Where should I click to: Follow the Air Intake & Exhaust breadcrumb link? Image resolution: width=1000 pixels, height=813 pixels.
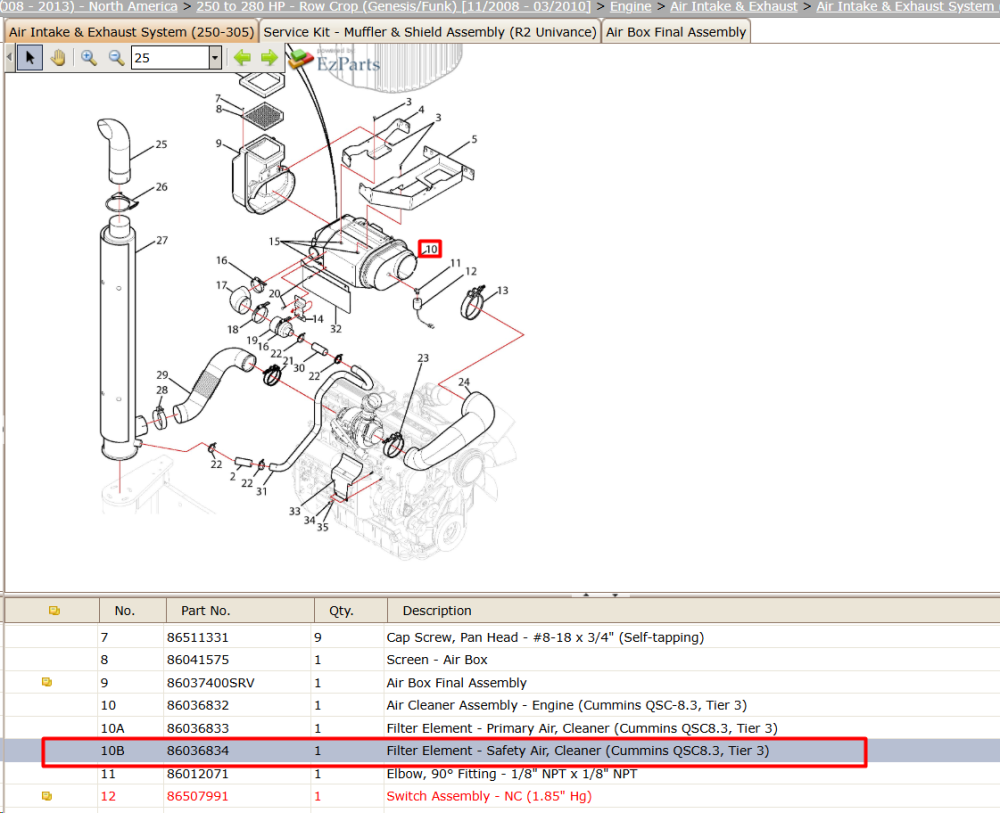733,6
